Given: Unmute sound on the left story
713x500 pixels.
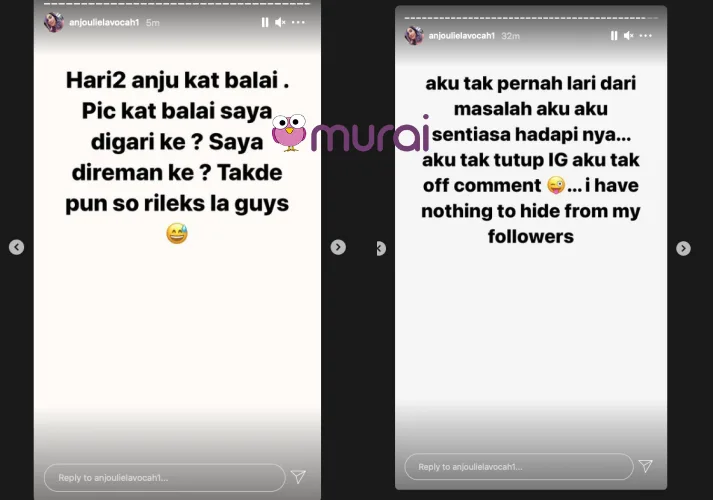Looking at the screenshot, I should [280, 22].
